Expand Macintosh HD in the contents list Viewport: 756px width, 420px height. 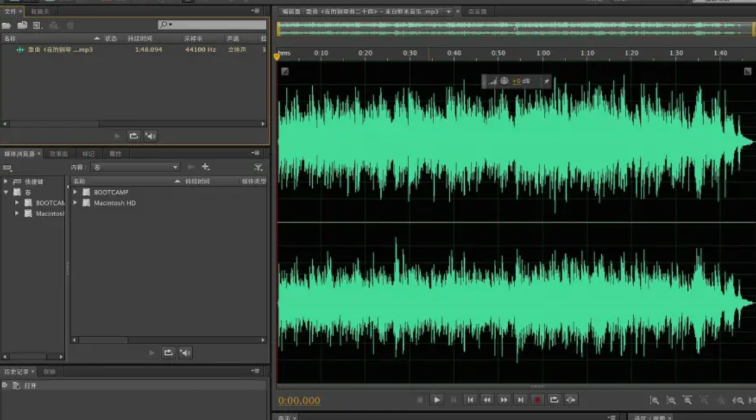click(75, 203)
